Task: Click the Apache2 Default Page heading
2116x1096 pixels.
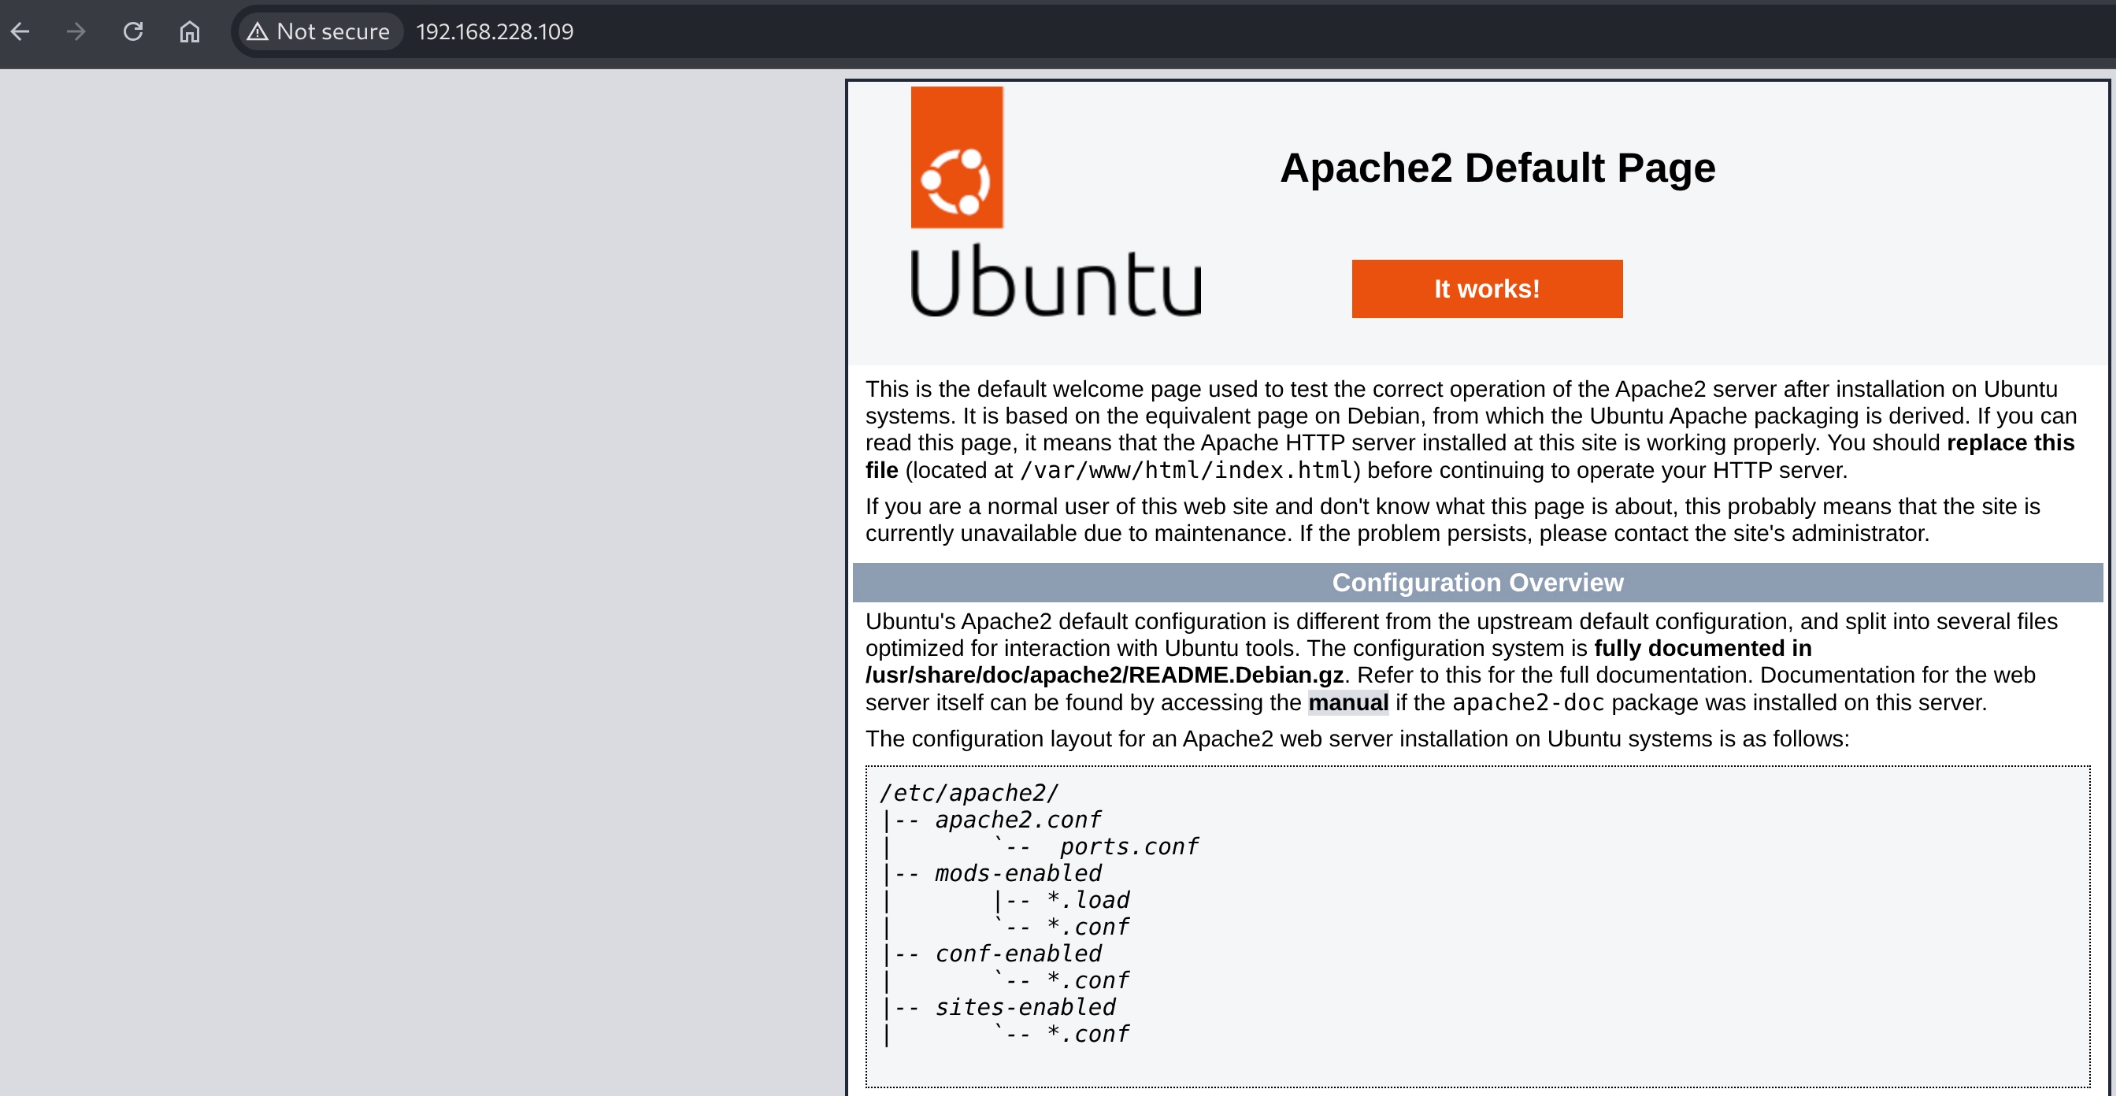Action: [x=1497, y=168]
